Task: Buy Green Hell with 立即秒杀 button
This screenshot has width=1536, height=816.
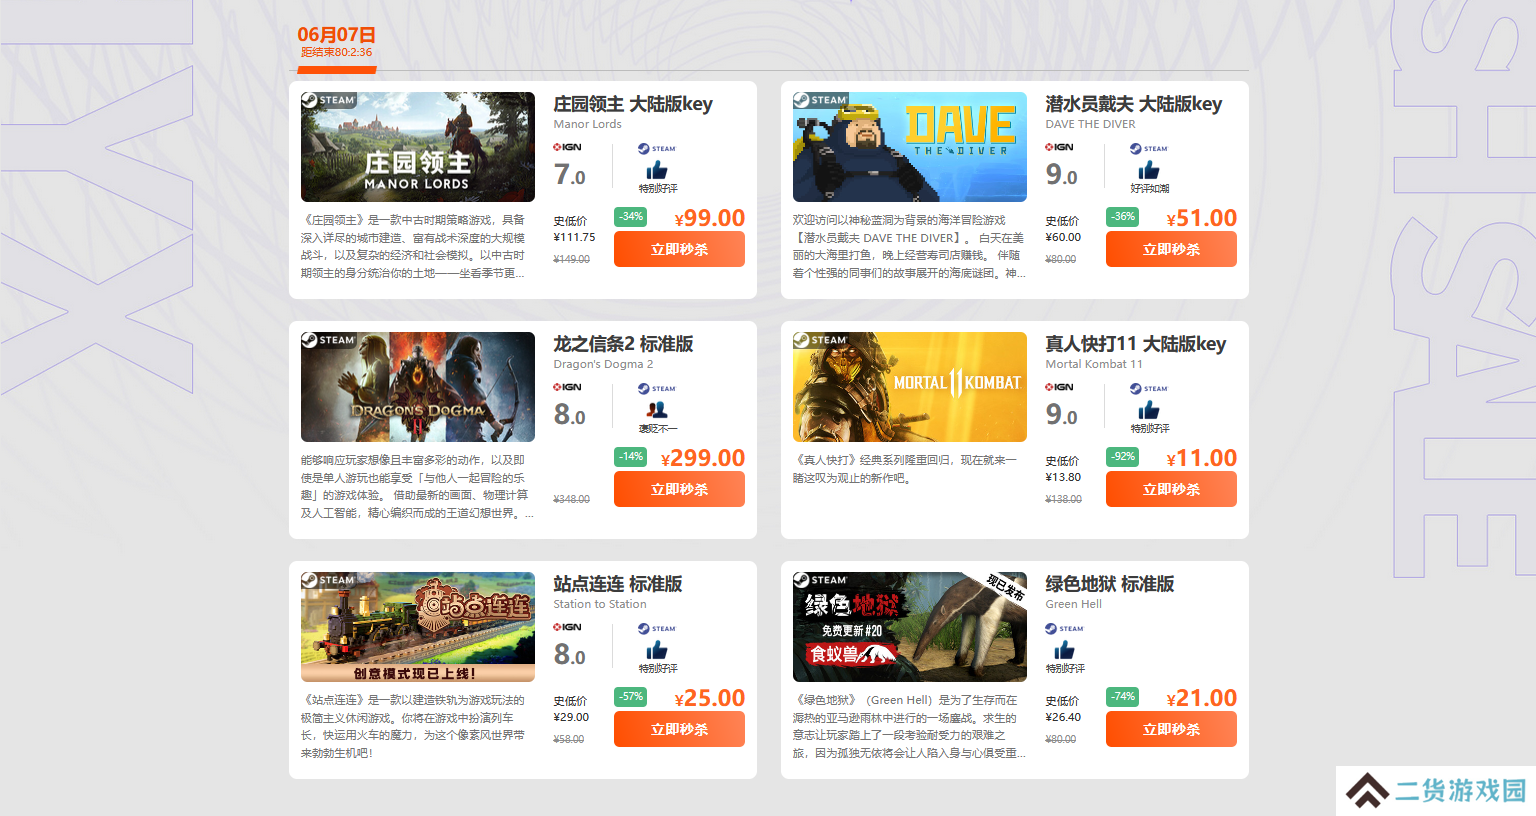Action: click(x=1171, y=729)
